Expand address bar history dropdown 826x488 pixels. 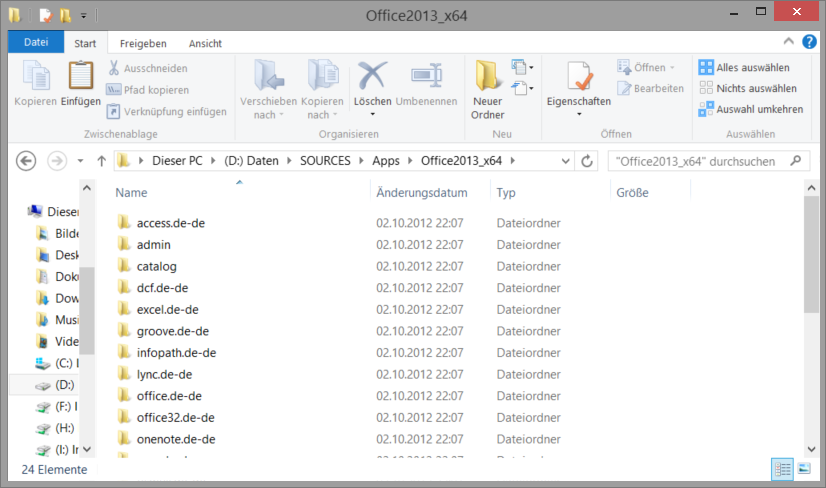(565, 161)
